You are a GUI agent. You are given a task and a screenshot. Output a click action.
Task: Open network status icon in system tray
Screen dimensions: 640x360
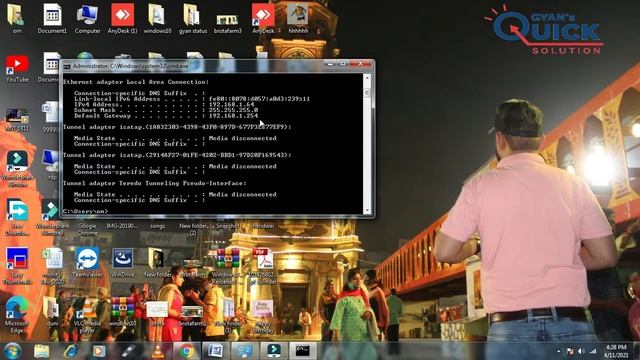pyautogui.click(x=593, y=351)
